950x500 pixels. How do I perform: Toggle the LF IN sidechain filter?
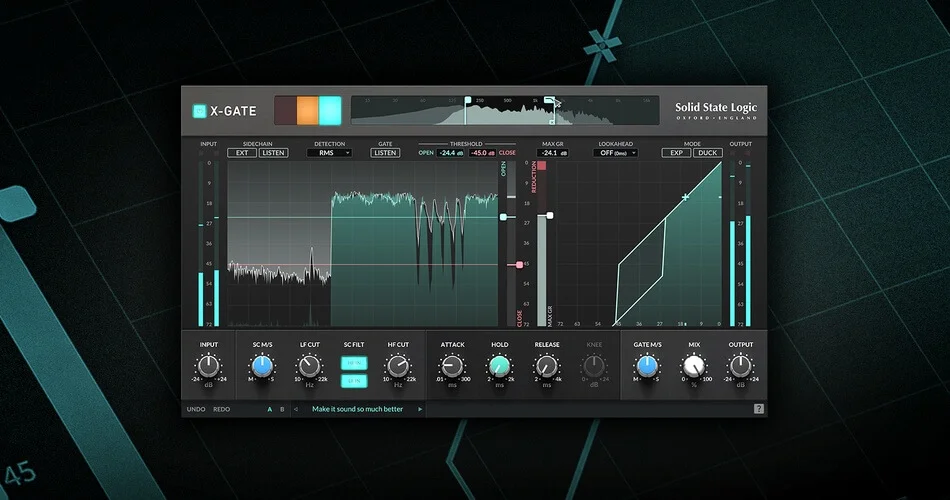point(354,381)
